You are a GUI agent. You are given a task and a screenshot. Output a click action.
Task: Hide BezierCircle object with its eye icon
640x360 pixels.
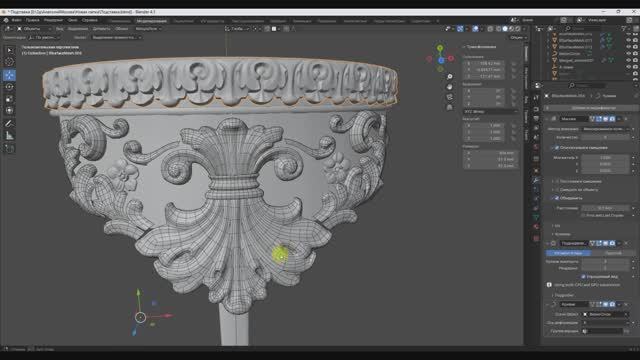629,53
